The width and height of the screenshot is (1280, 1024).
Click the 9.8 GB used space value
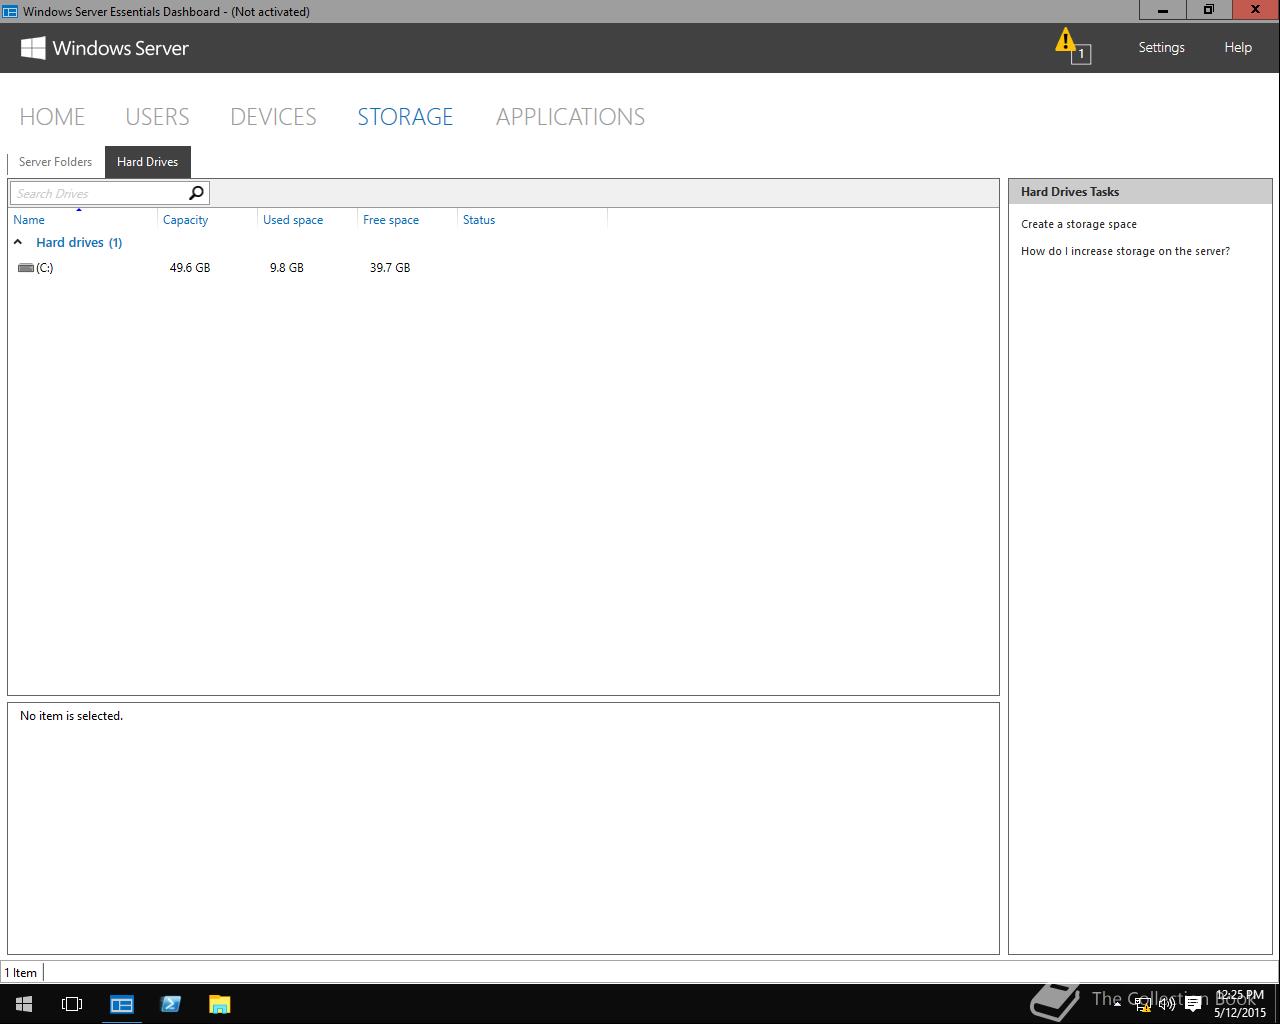pyautogui.click(x=287, y=268)
